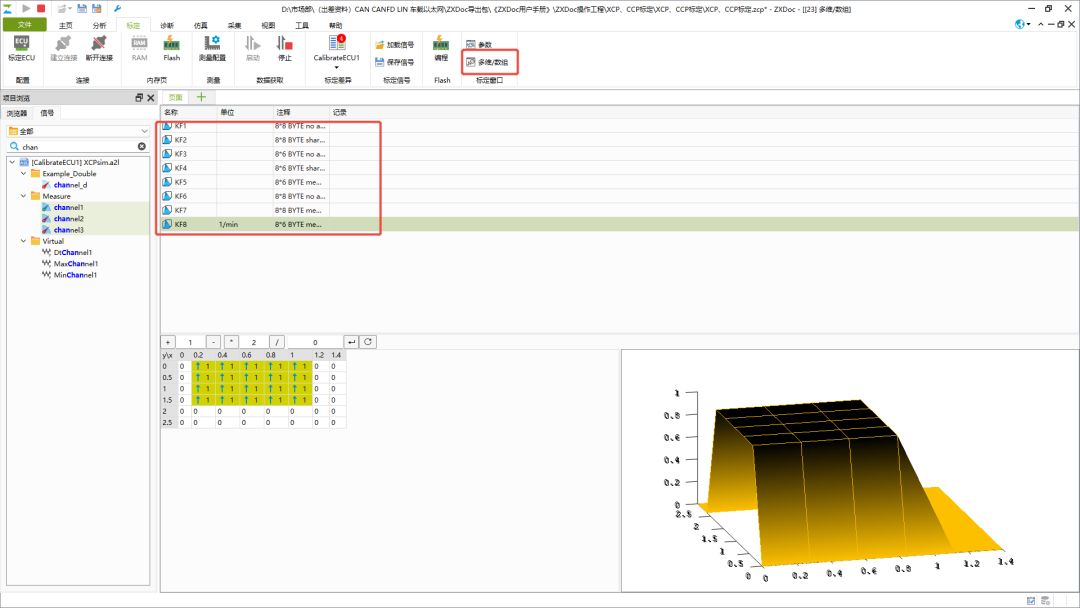Open the CalibrateECU1 dropdown
This screenshot has height=608, width=1080.
tap(336, 67)
